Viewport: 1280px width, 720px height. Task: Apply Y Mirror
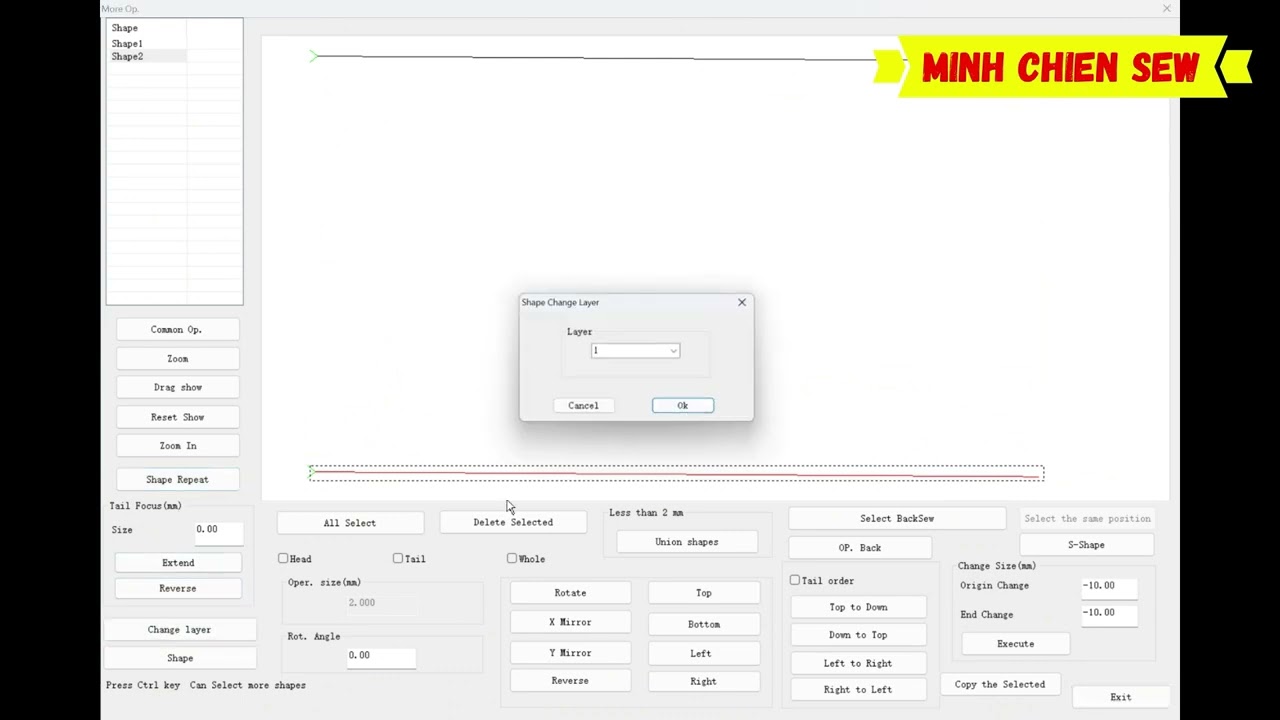[570, 653]
